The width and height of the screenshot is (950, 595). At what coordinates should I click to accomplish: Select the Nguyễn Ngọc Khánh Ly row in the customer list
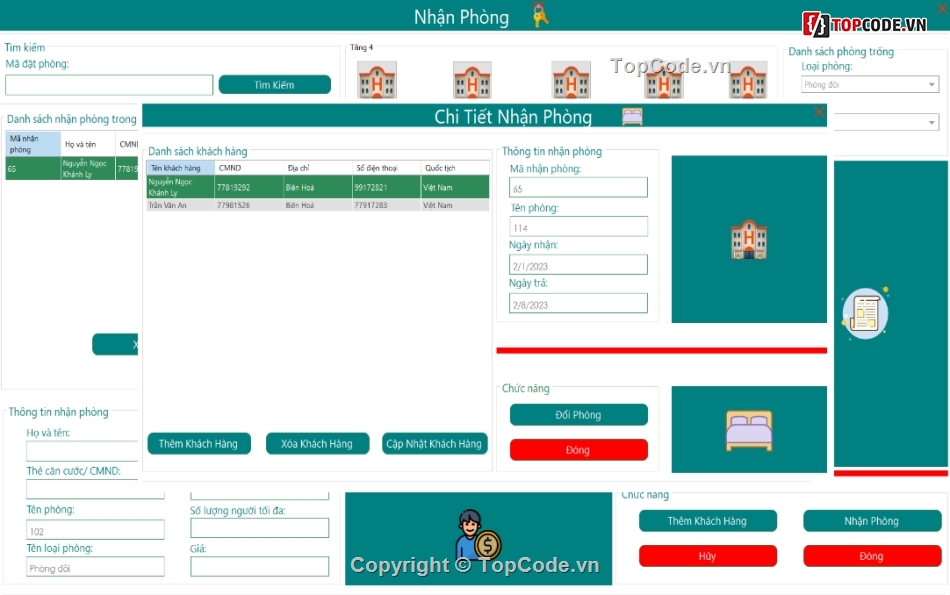tap(317, 187)
